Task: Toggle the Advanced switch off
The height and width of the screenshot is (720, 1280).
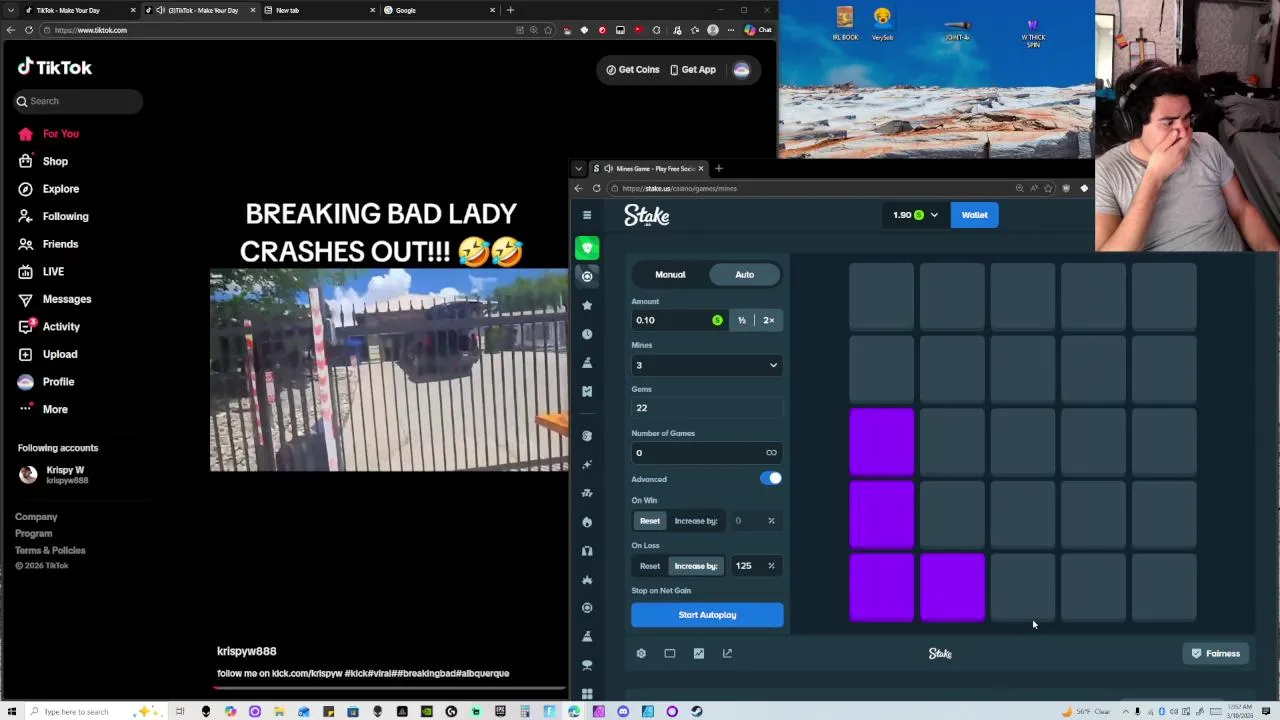Action: [771, 478]
